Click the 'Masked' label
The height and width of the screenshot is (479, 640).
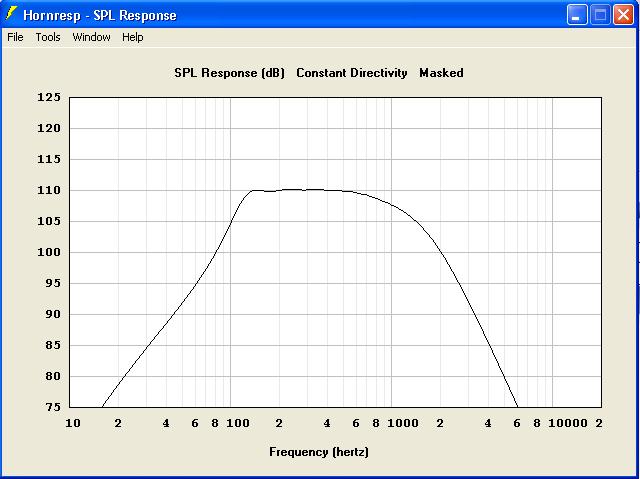pos(441,73)
